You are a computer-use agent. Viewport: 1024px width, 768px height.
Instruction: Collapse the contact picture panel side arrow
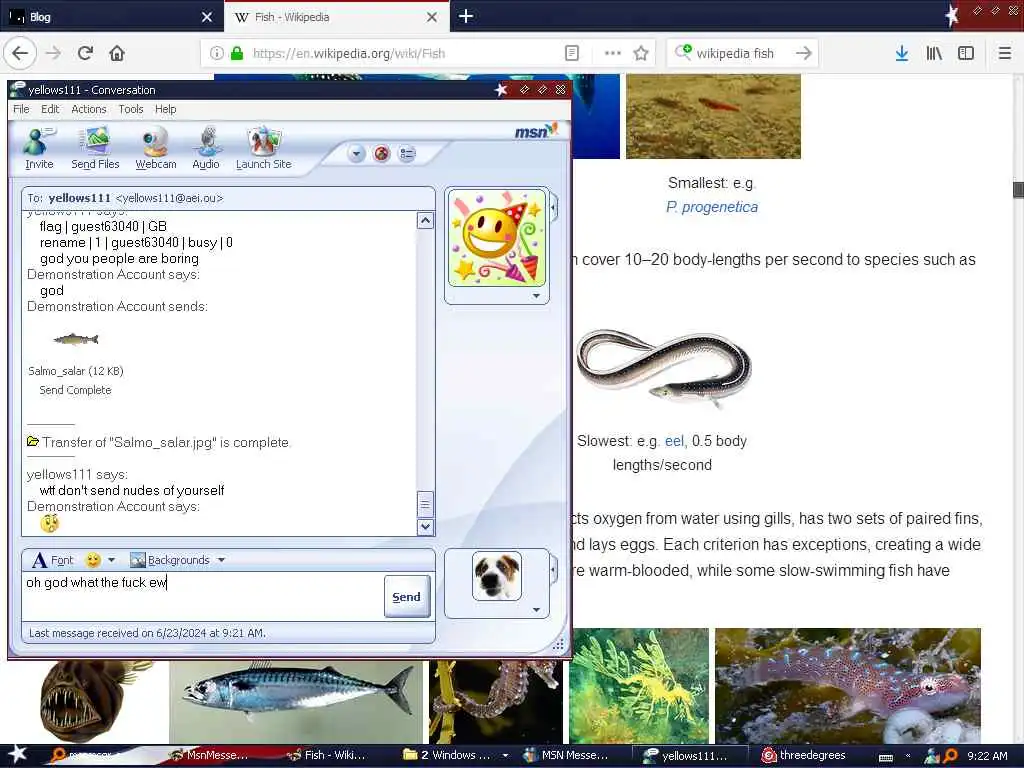click(x=554, y=208)
